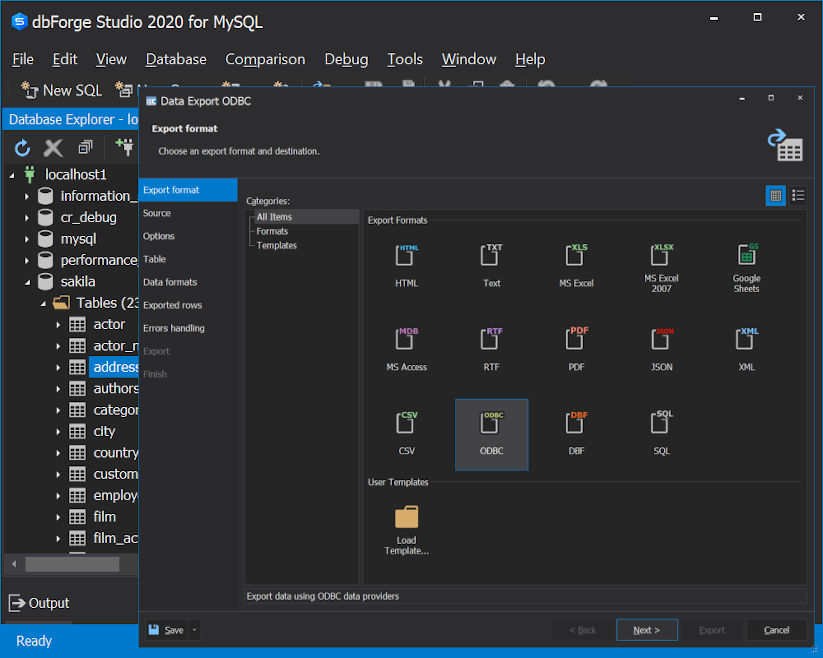Open the Debug menu
Screen dimensions: 823x658
(x=346, y=59)
